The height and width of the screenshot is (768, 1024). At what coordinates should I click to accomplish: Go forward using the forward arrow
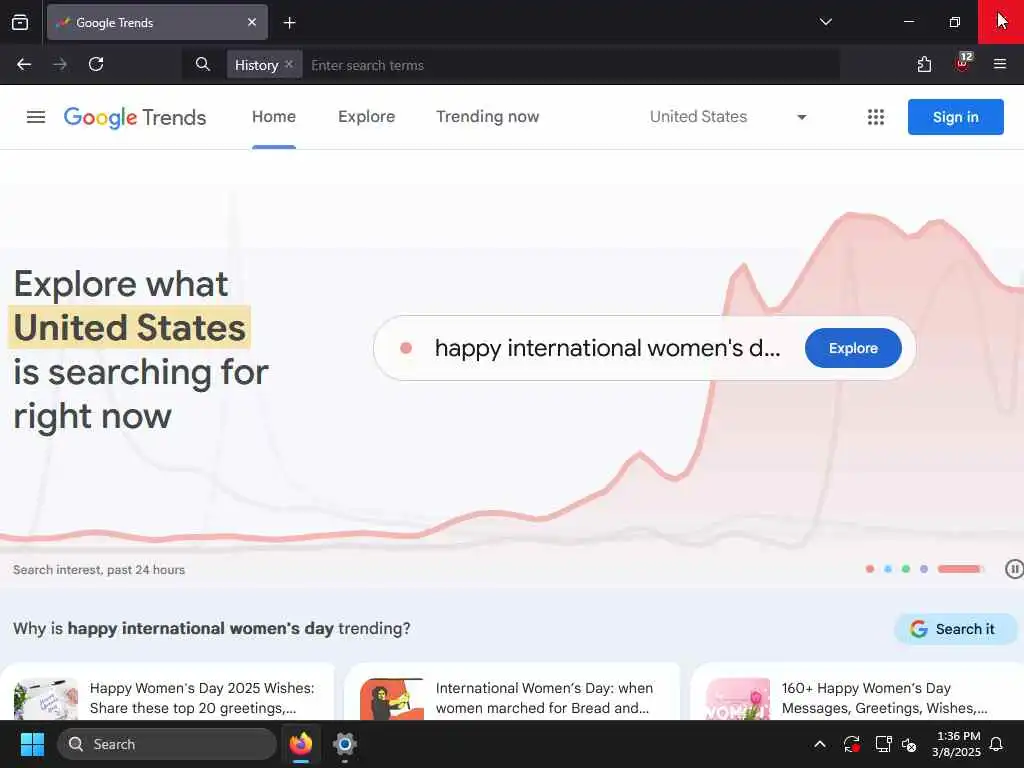point(60,64)
